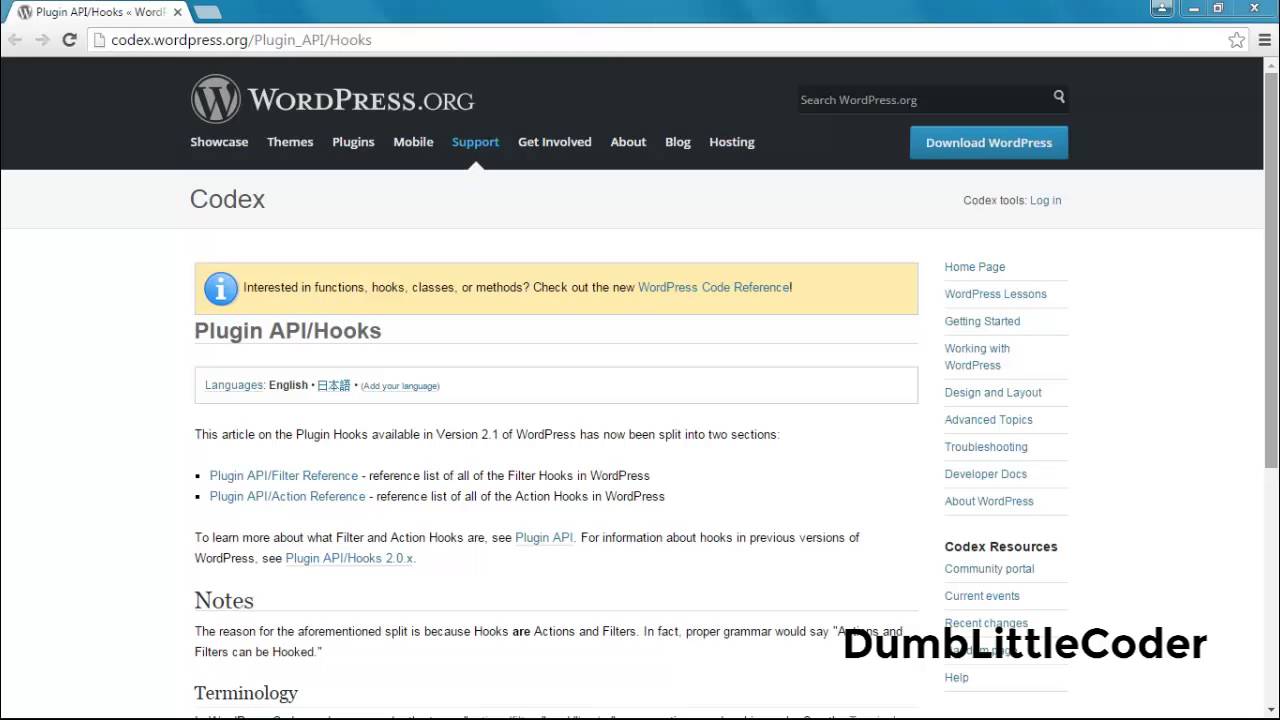
Task: Open a new browser tab
Action: pyautogui.click(x=207, y=12)
